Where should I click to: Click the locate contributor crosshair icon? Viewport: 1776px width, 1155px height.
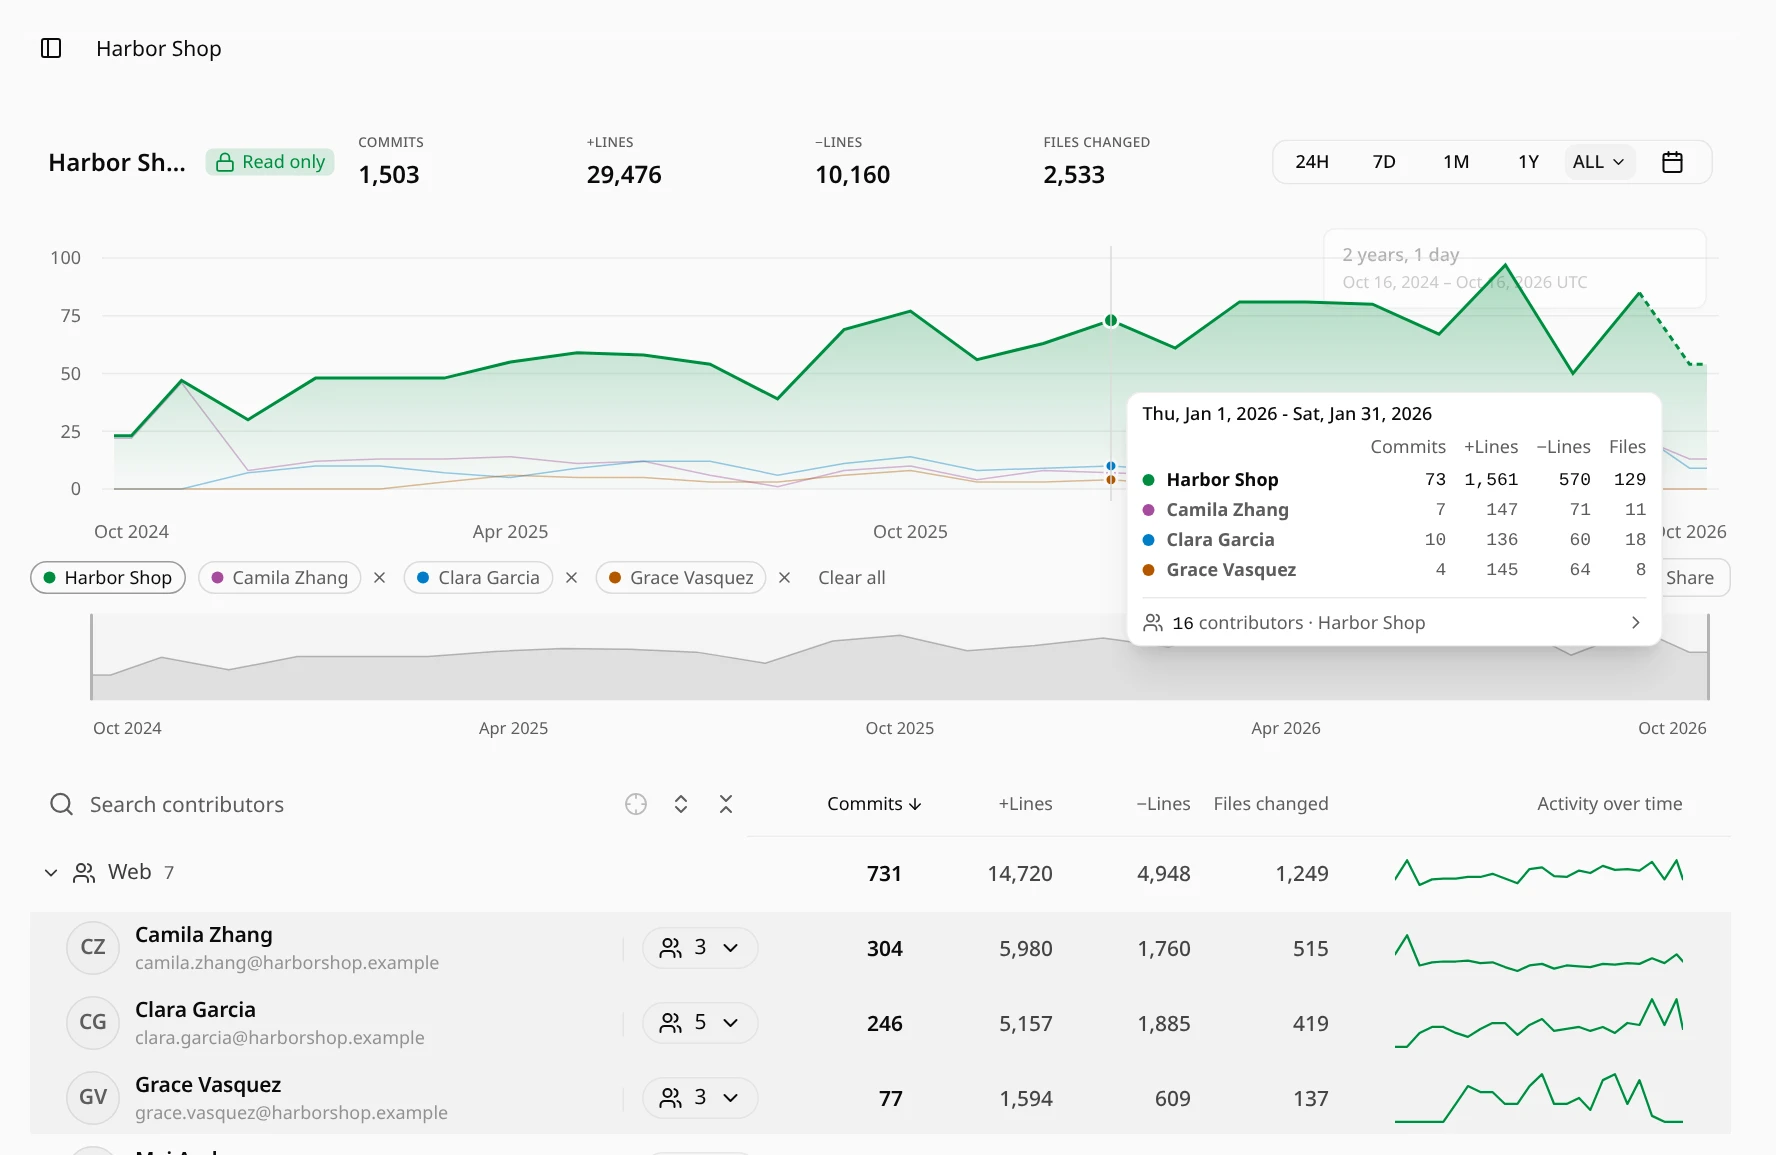point(636,804)
